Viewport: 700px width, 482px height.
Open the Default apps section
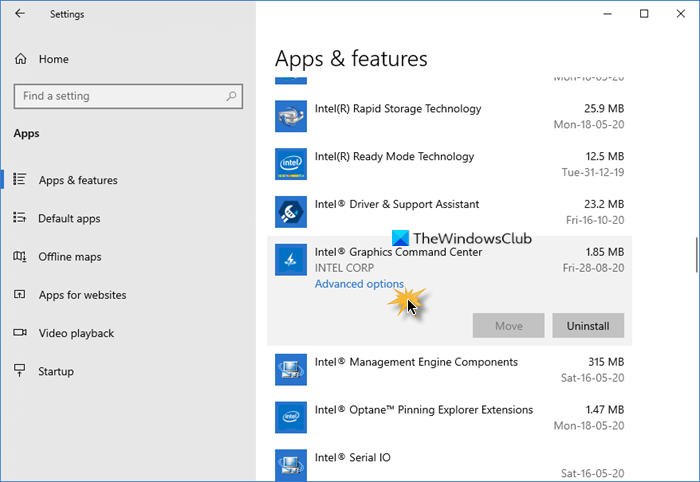click(69, 218)
